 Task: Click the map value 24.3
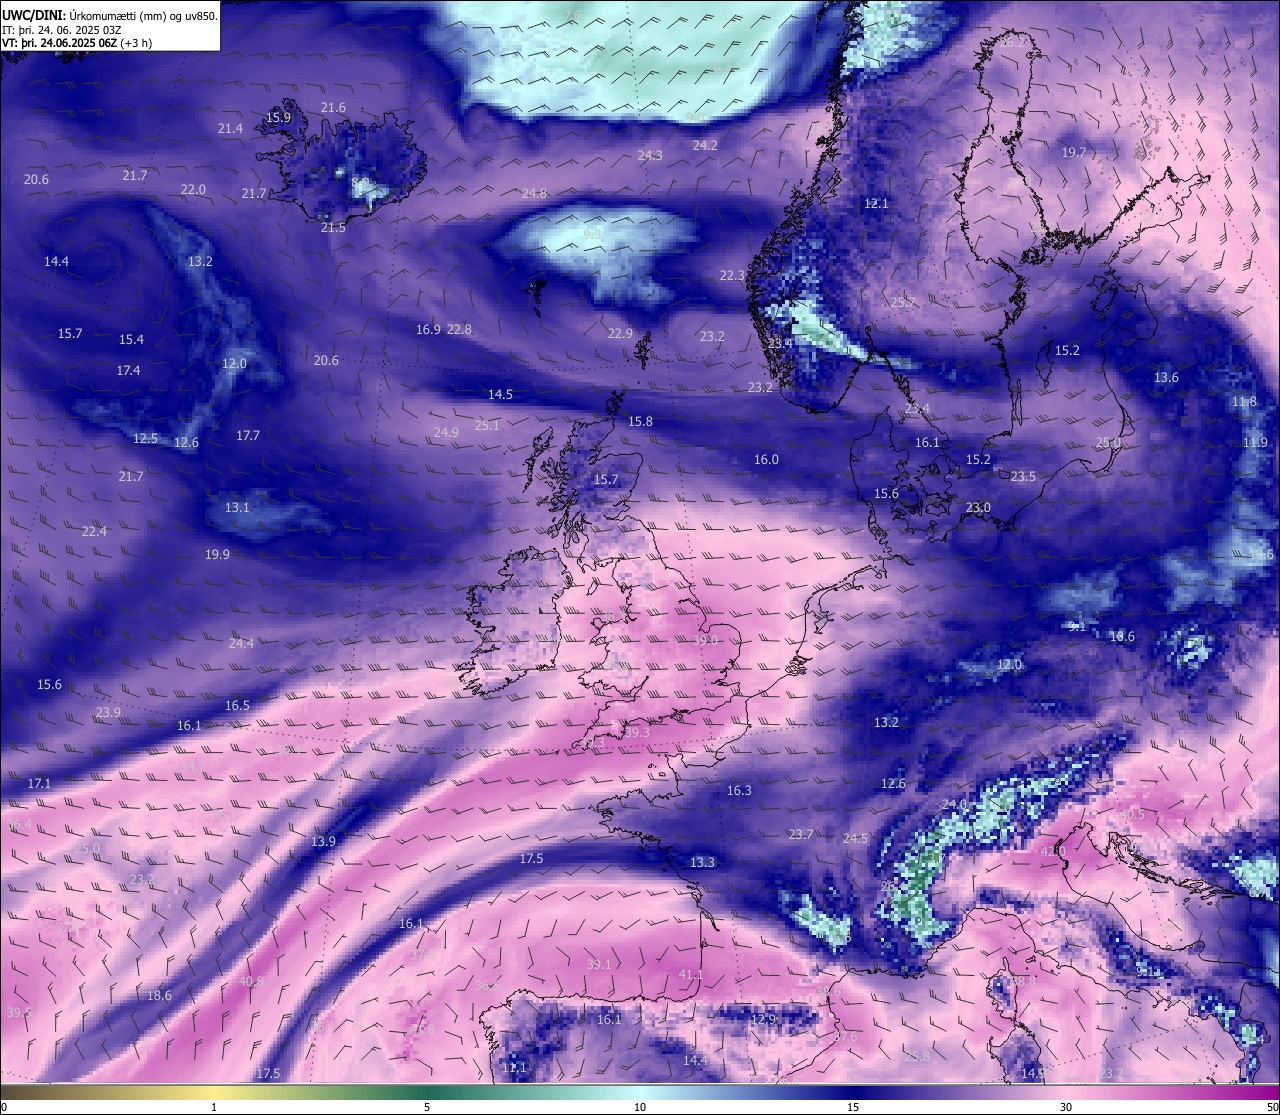[x=650, y=156]
